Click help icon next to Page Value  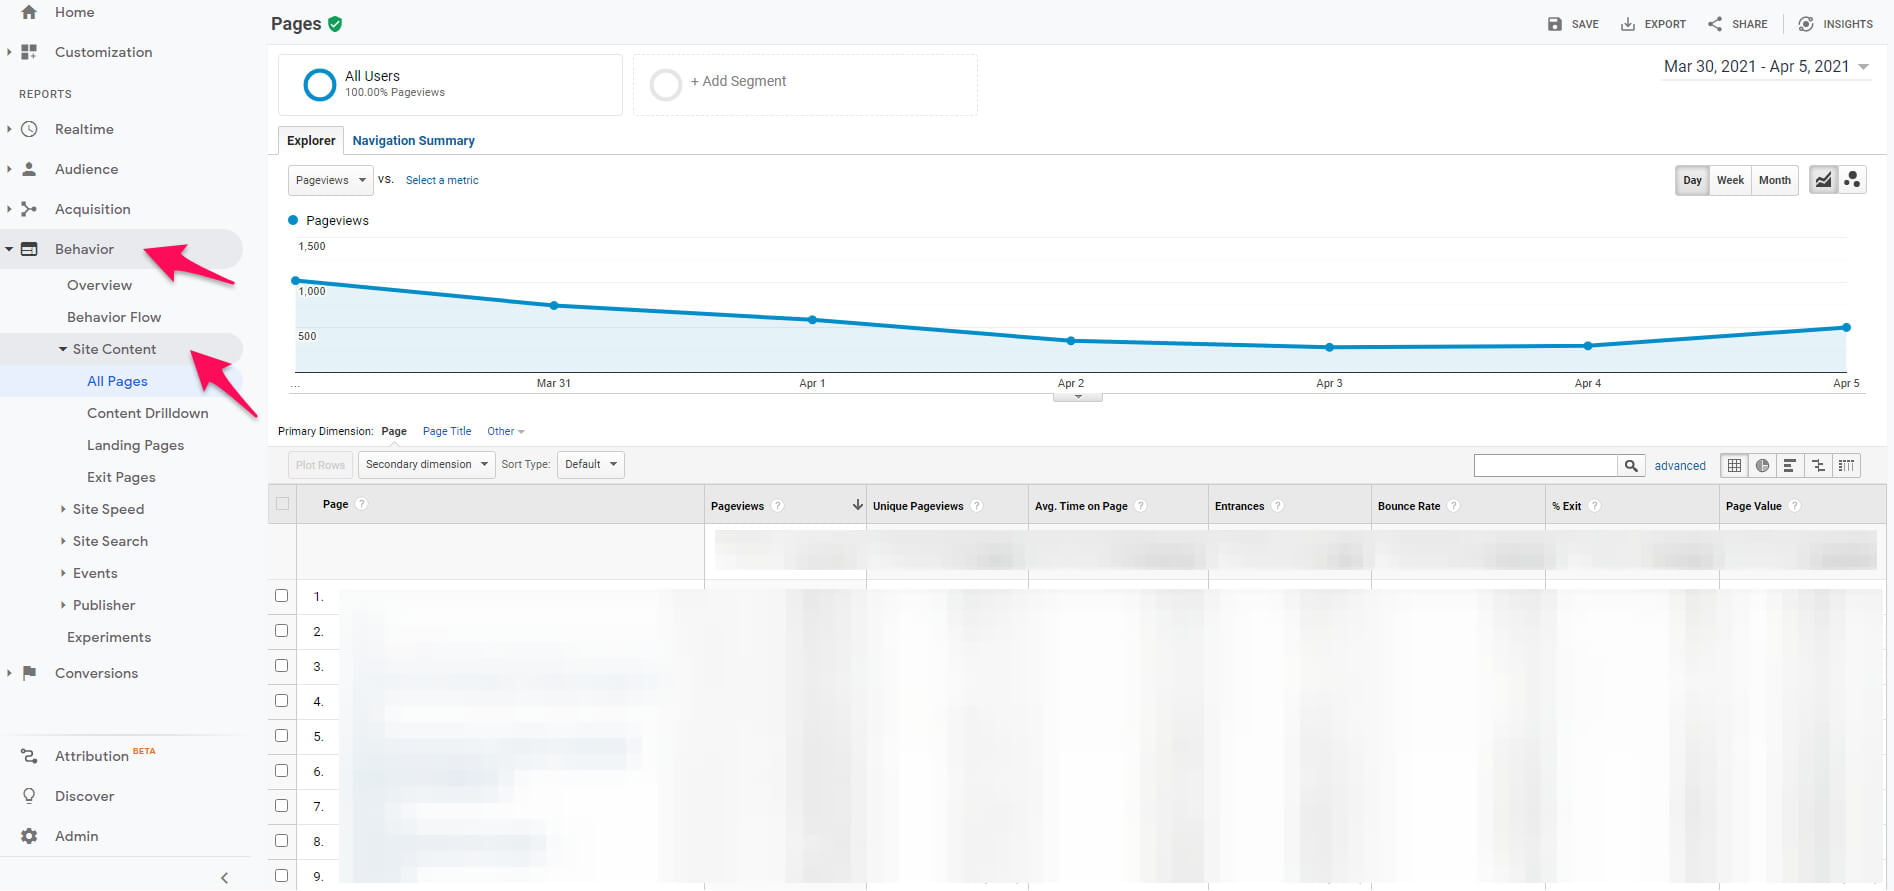click(x=1794, y=506)
